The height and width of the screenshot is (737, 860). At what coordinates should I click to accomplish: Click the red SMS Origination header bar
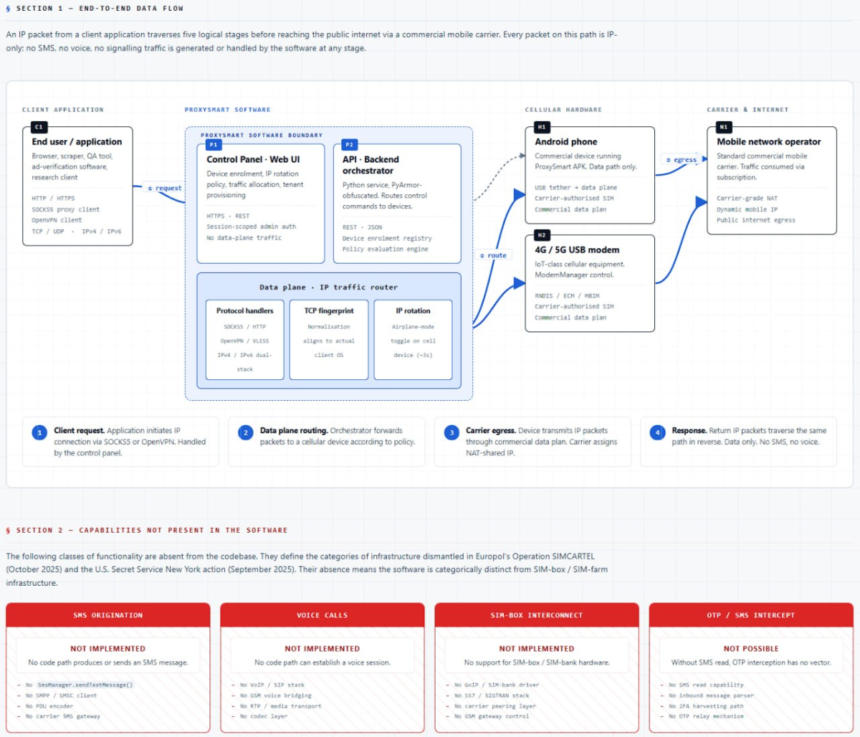108,614
